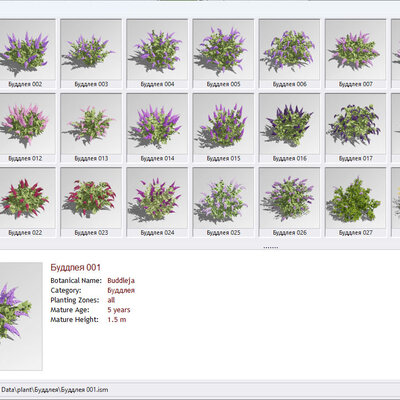The width and height of the screenshot is (400, 400).
Task: Choose the Буддлея 013 plant thumbnail
Action: pos(91,128)
